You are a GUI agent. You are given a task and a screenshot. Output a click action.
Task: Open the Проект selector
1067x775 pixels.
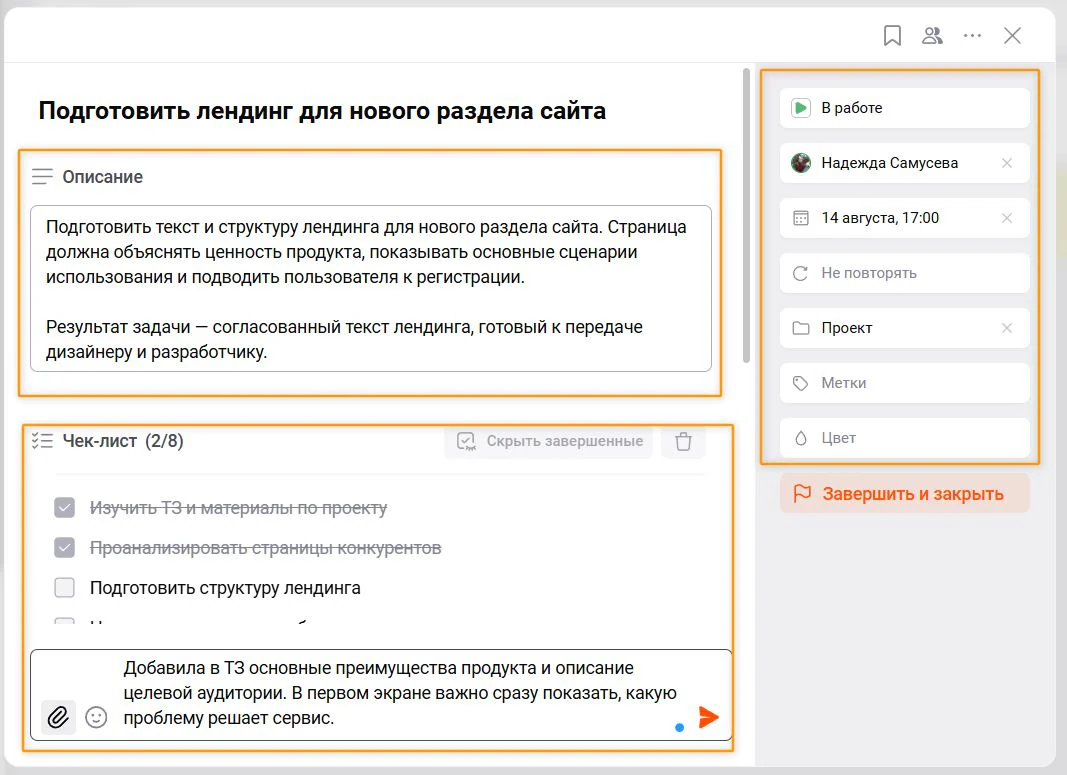(x=904, y=328)
